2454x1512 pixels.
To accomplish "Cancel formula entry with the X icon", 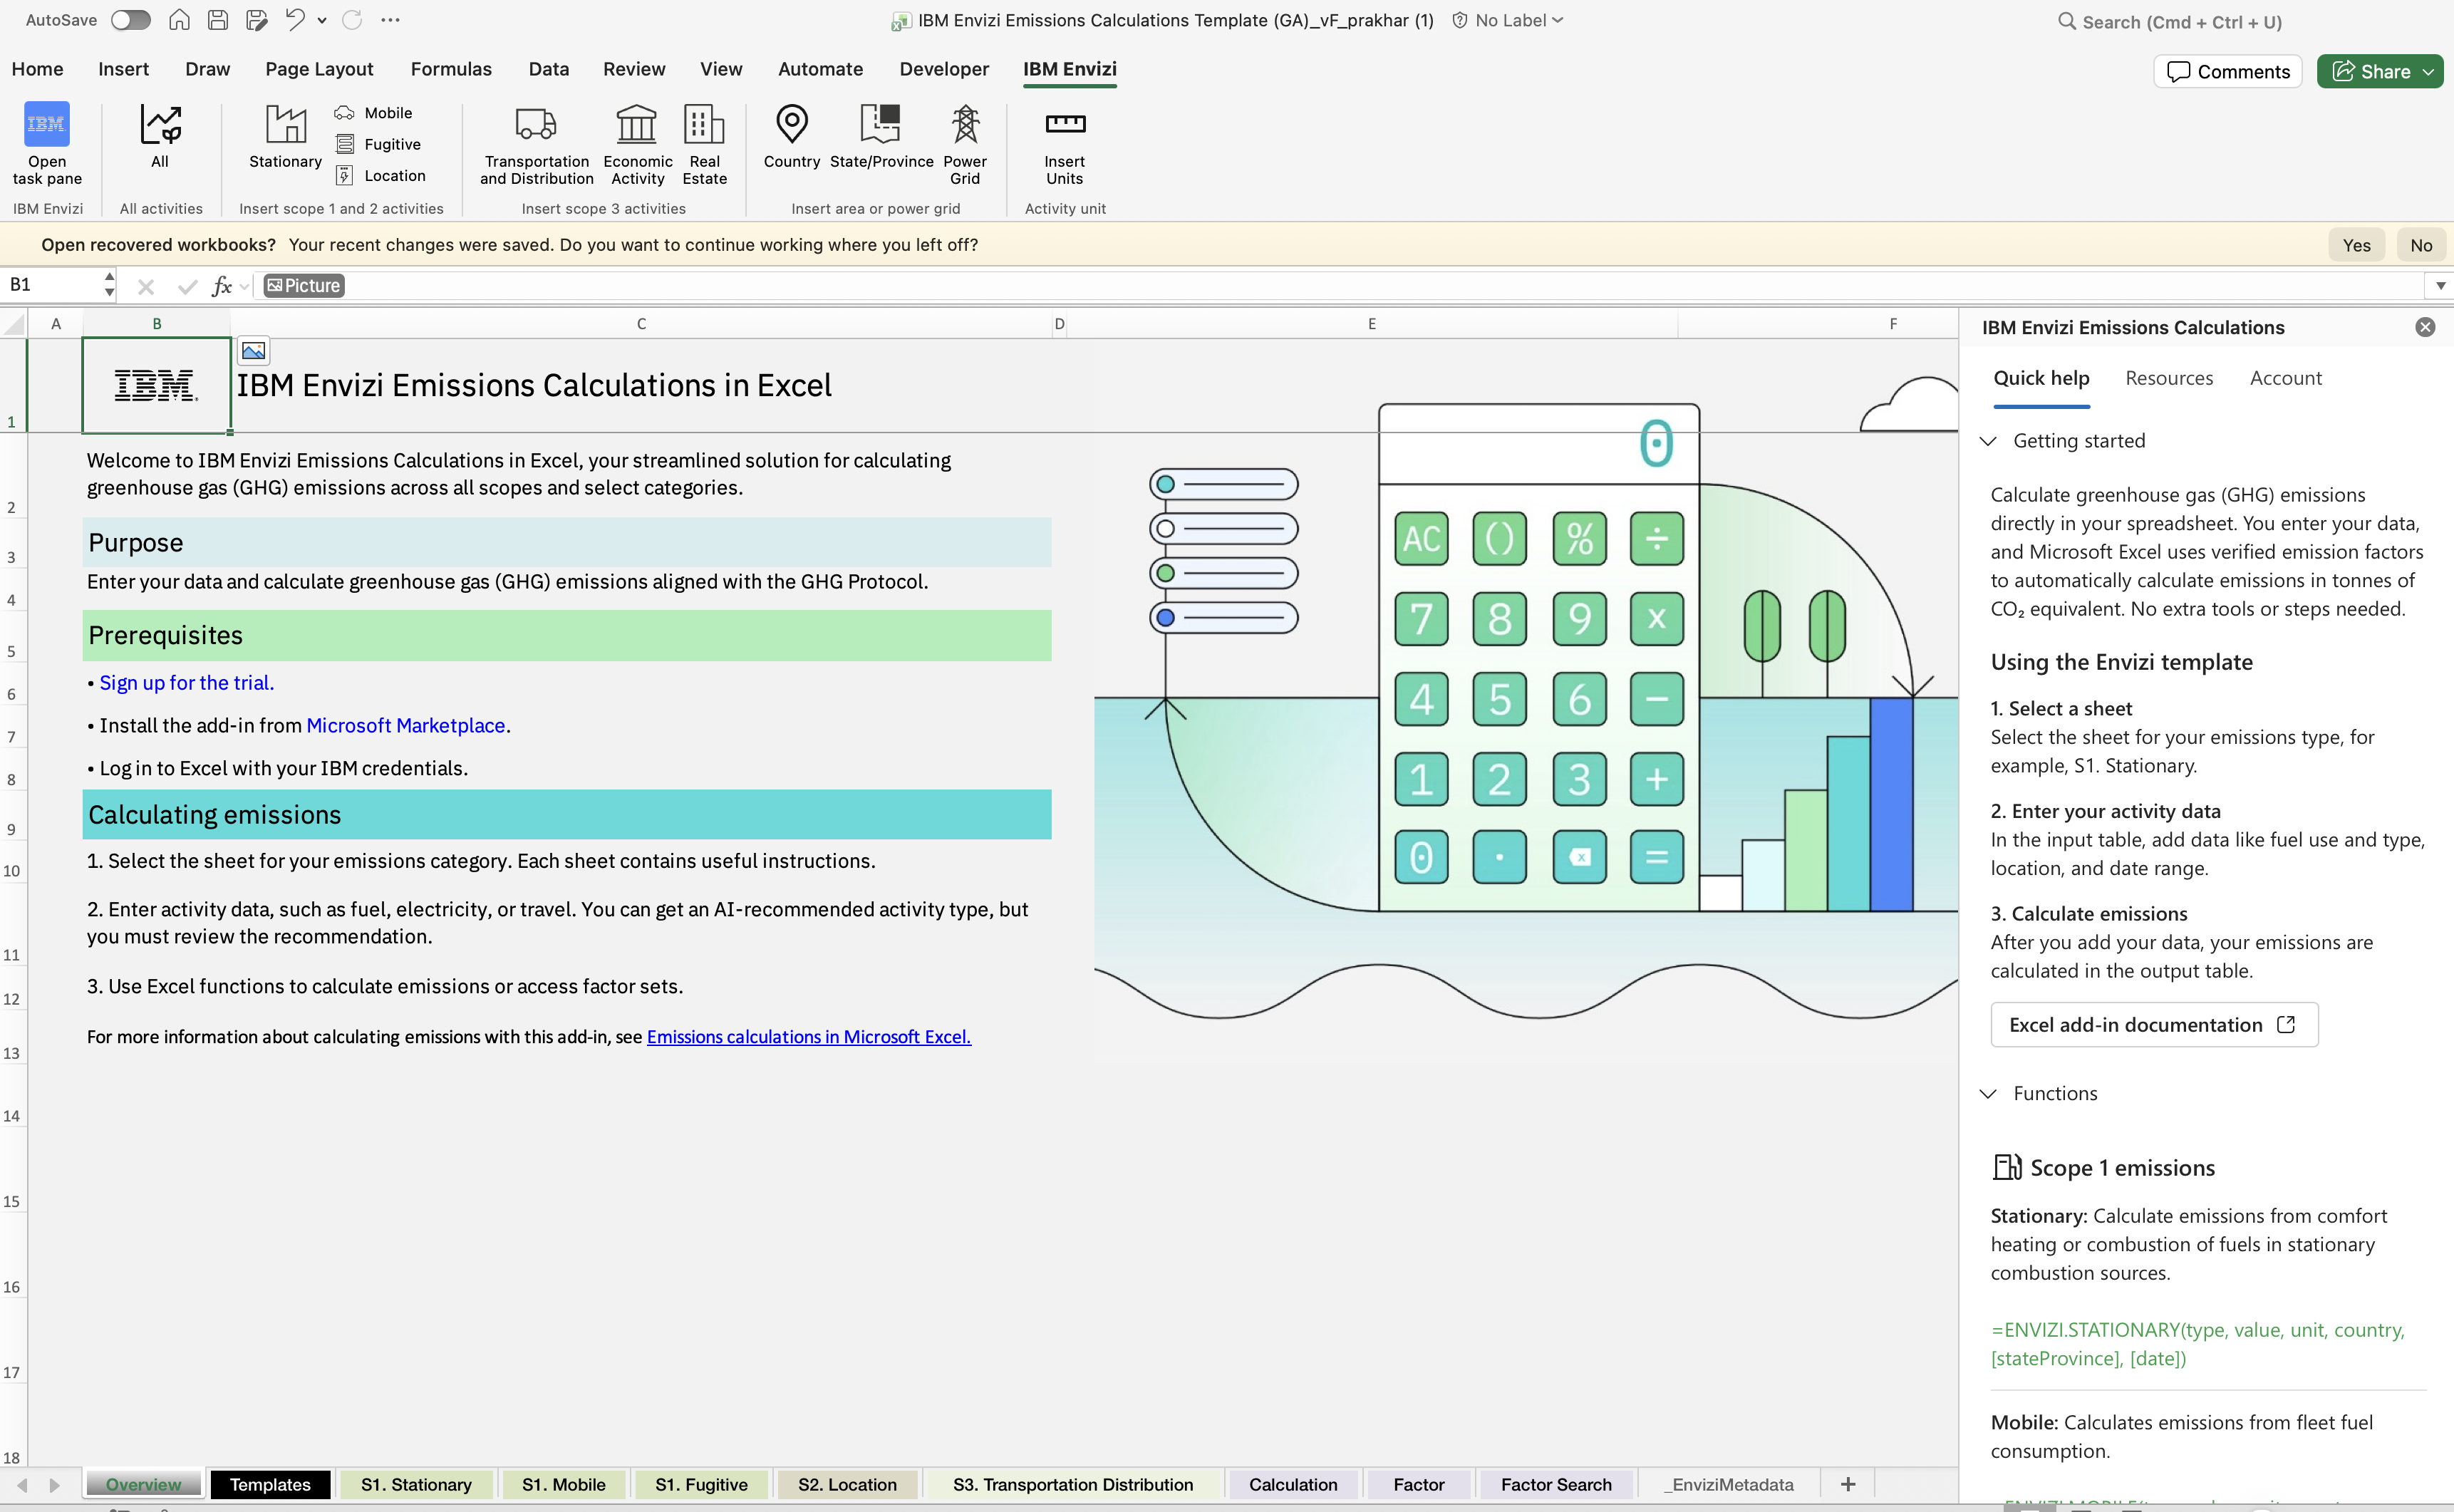I will pyautogui.click(x=146, y=287).
